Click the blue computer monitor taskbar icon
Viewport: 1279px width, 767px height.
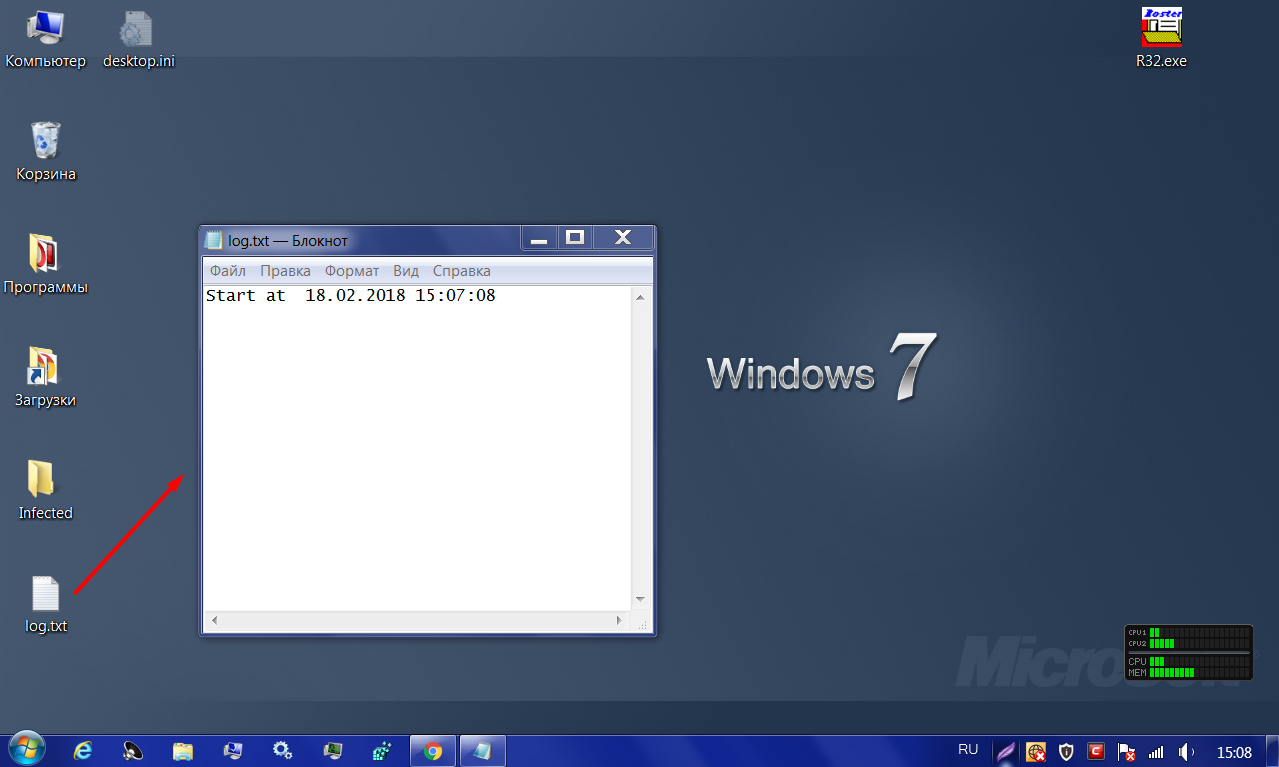(x=233, y=751)
